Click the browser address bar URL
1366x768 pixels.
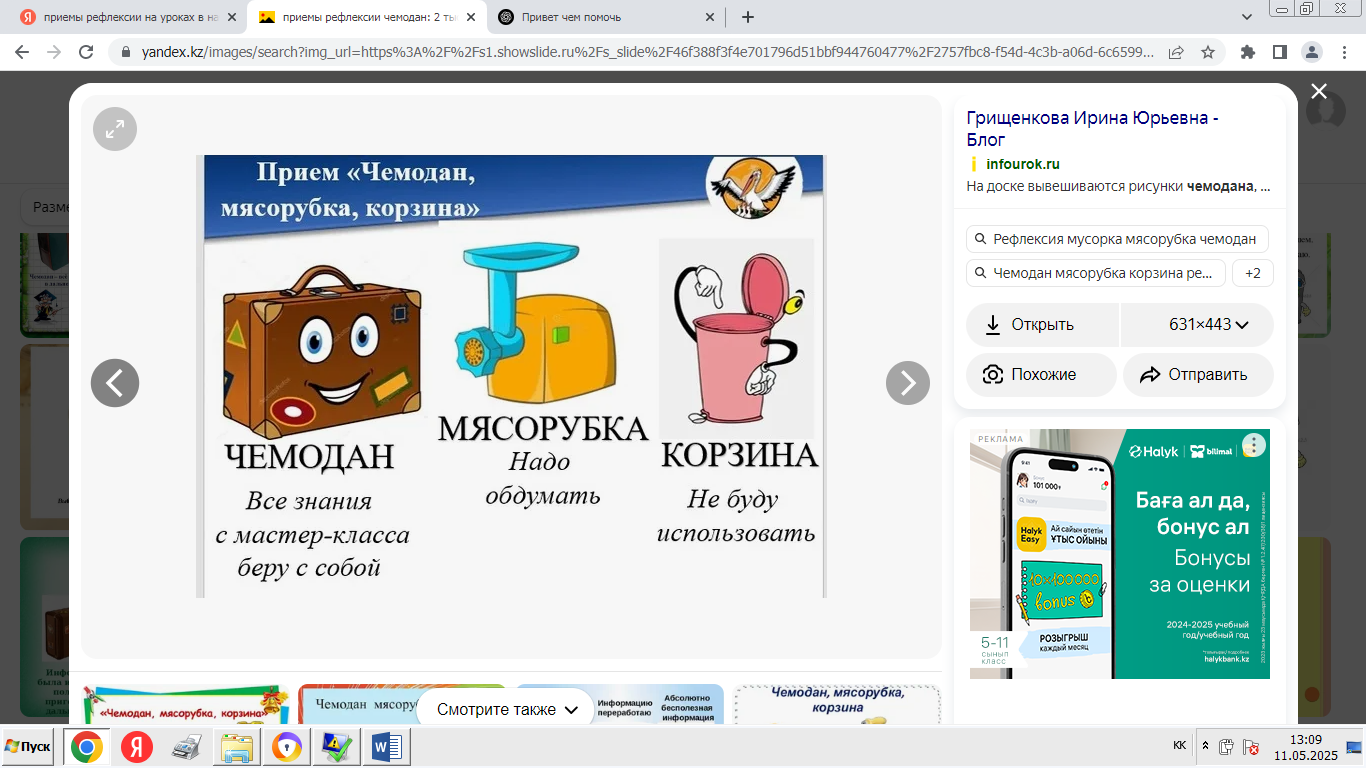click(640, 52)
